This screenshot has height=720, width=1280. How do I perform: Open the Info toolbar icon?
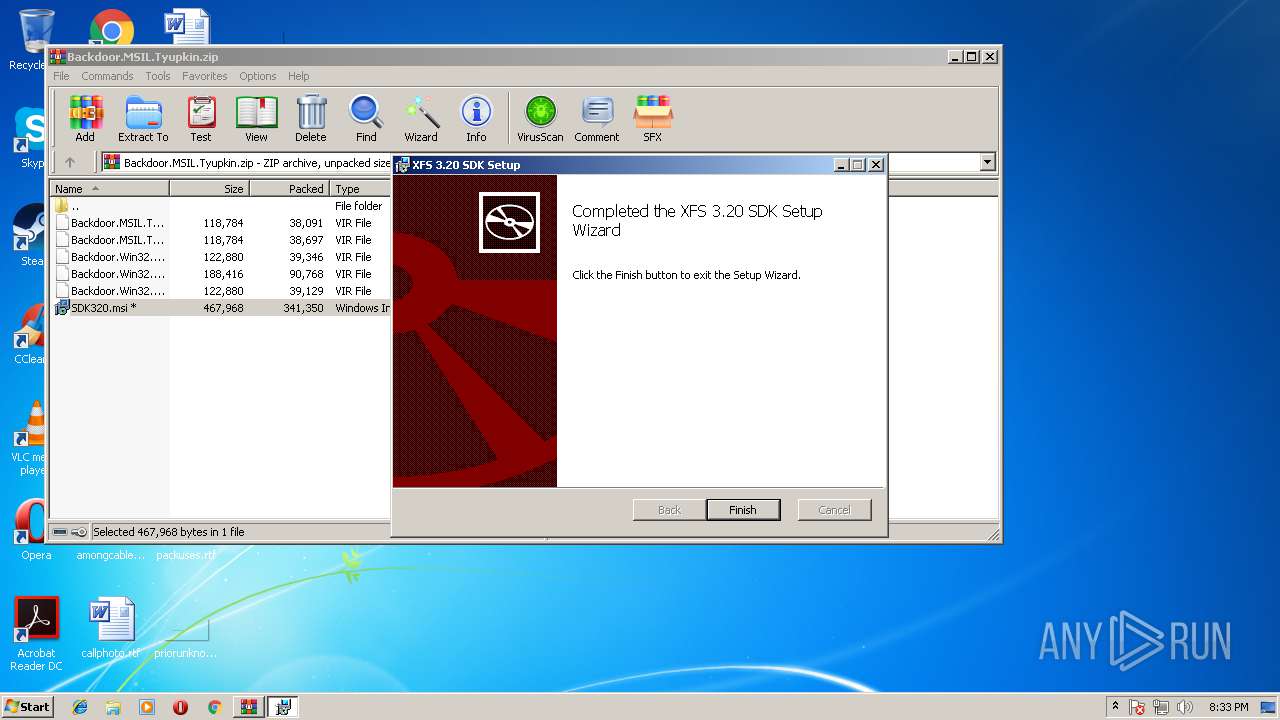[476, 119]
